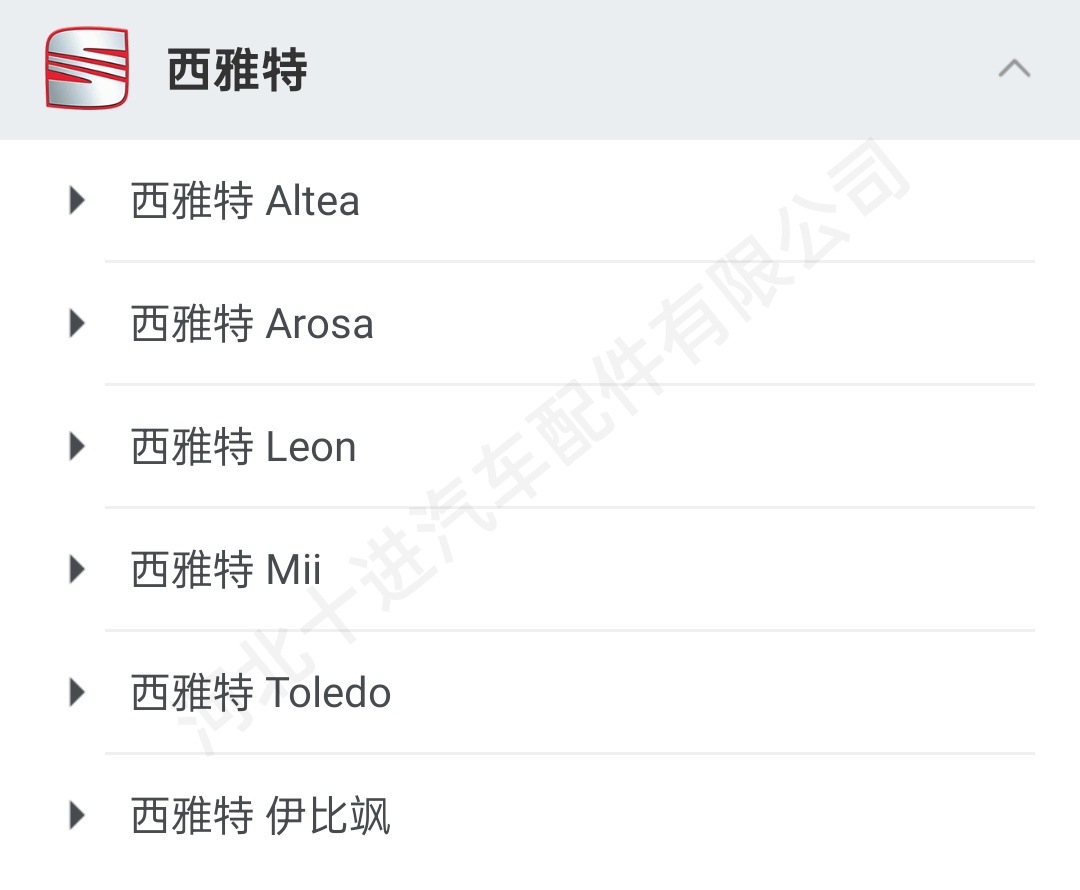Tap the word Altea in the list
Viewport: 1080px width, 890px height.
(x=313, y=201)
